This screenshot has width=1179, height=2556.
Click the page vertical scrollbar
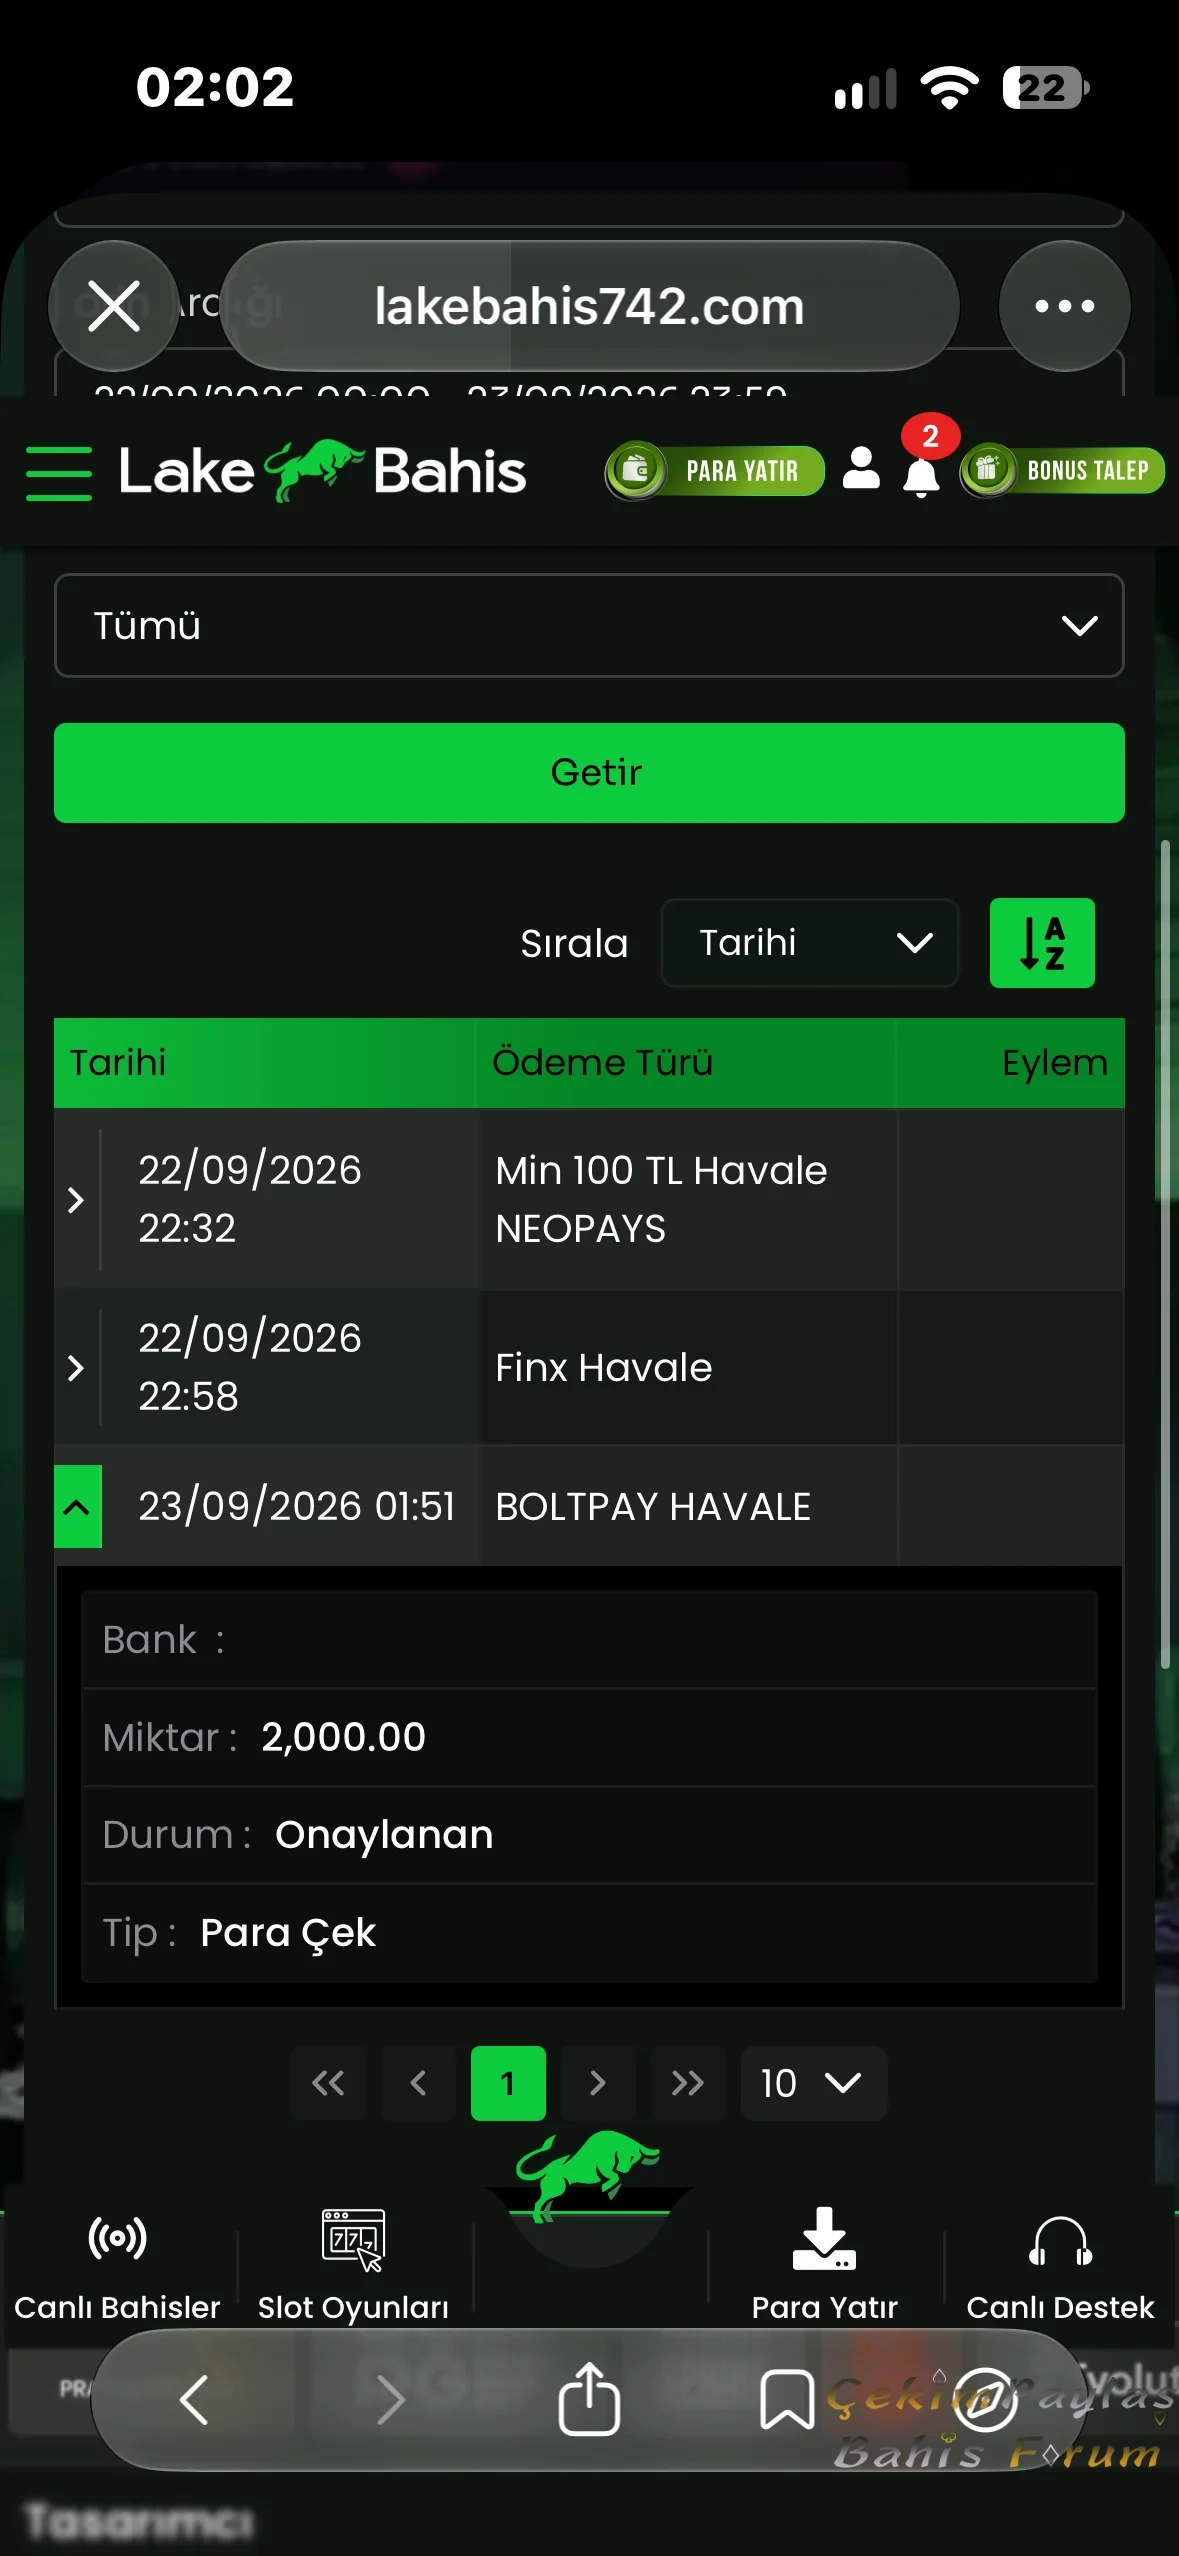click(1165, 1255)
